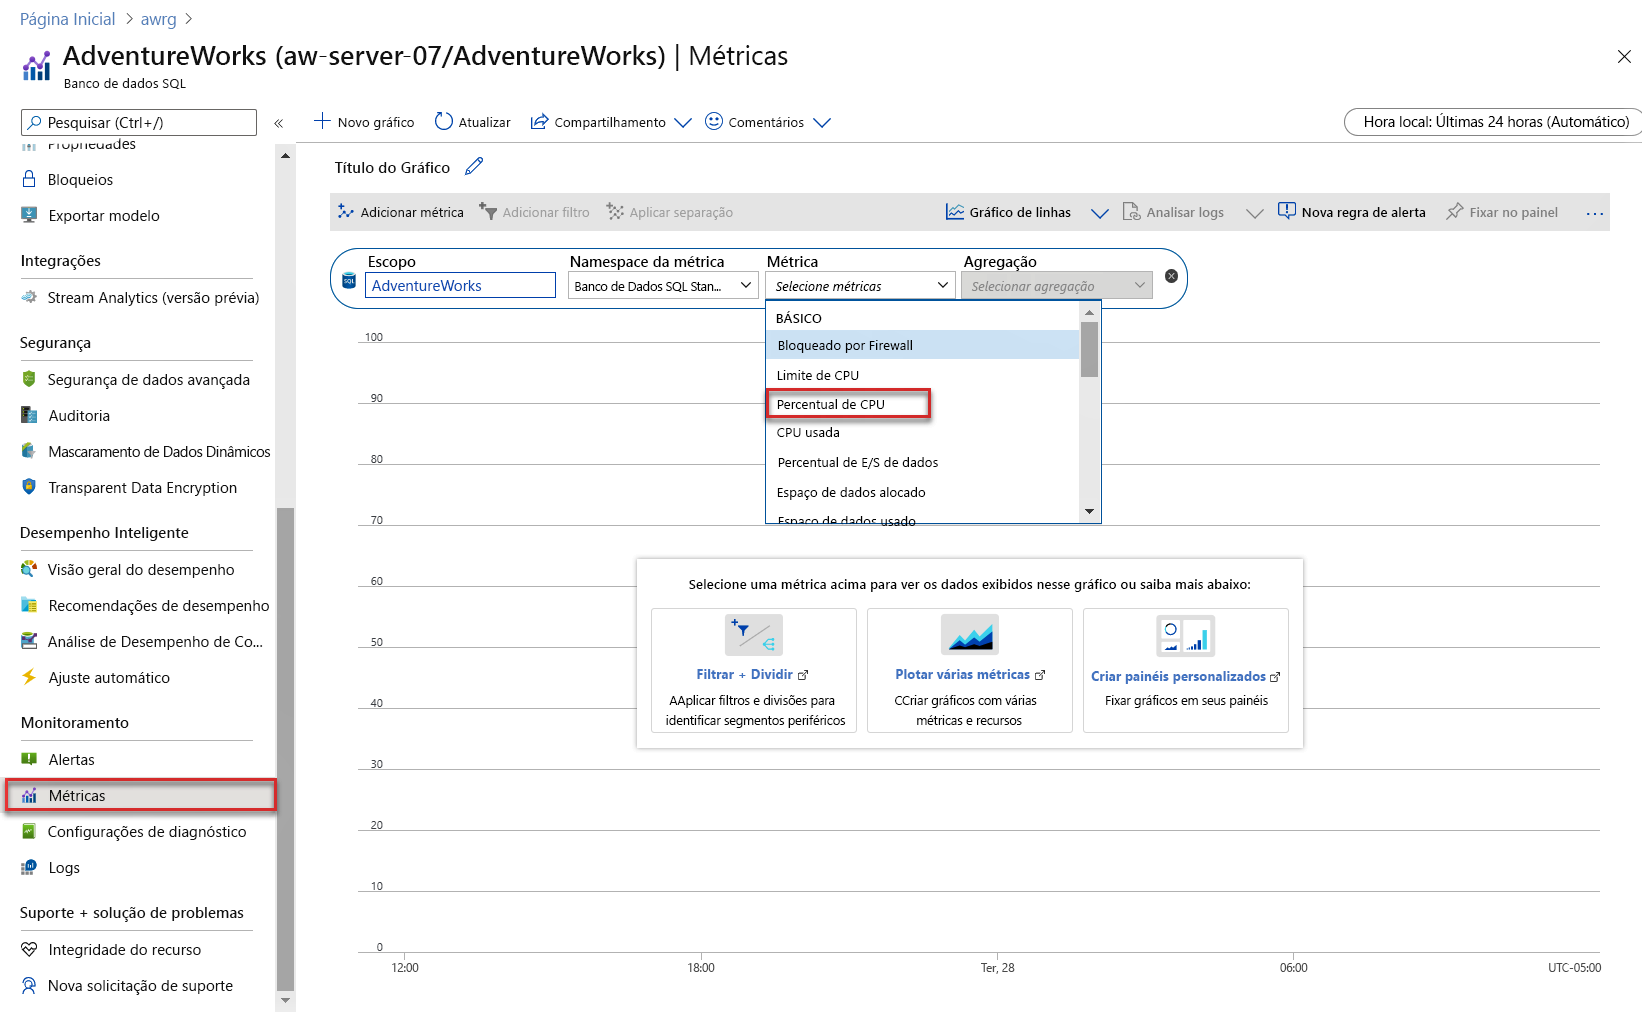Click the pencil icon to edit chart title
The image size is (1642, 1012).
click(474, 167)
